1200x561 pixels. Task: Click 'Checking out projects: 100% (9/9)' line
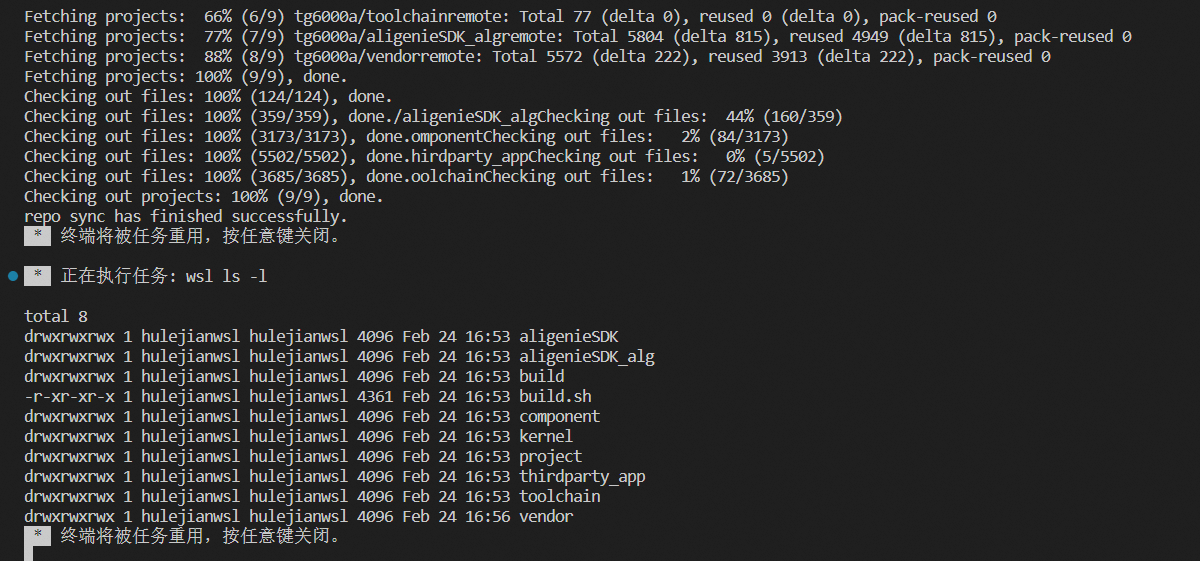pos(204,196)
